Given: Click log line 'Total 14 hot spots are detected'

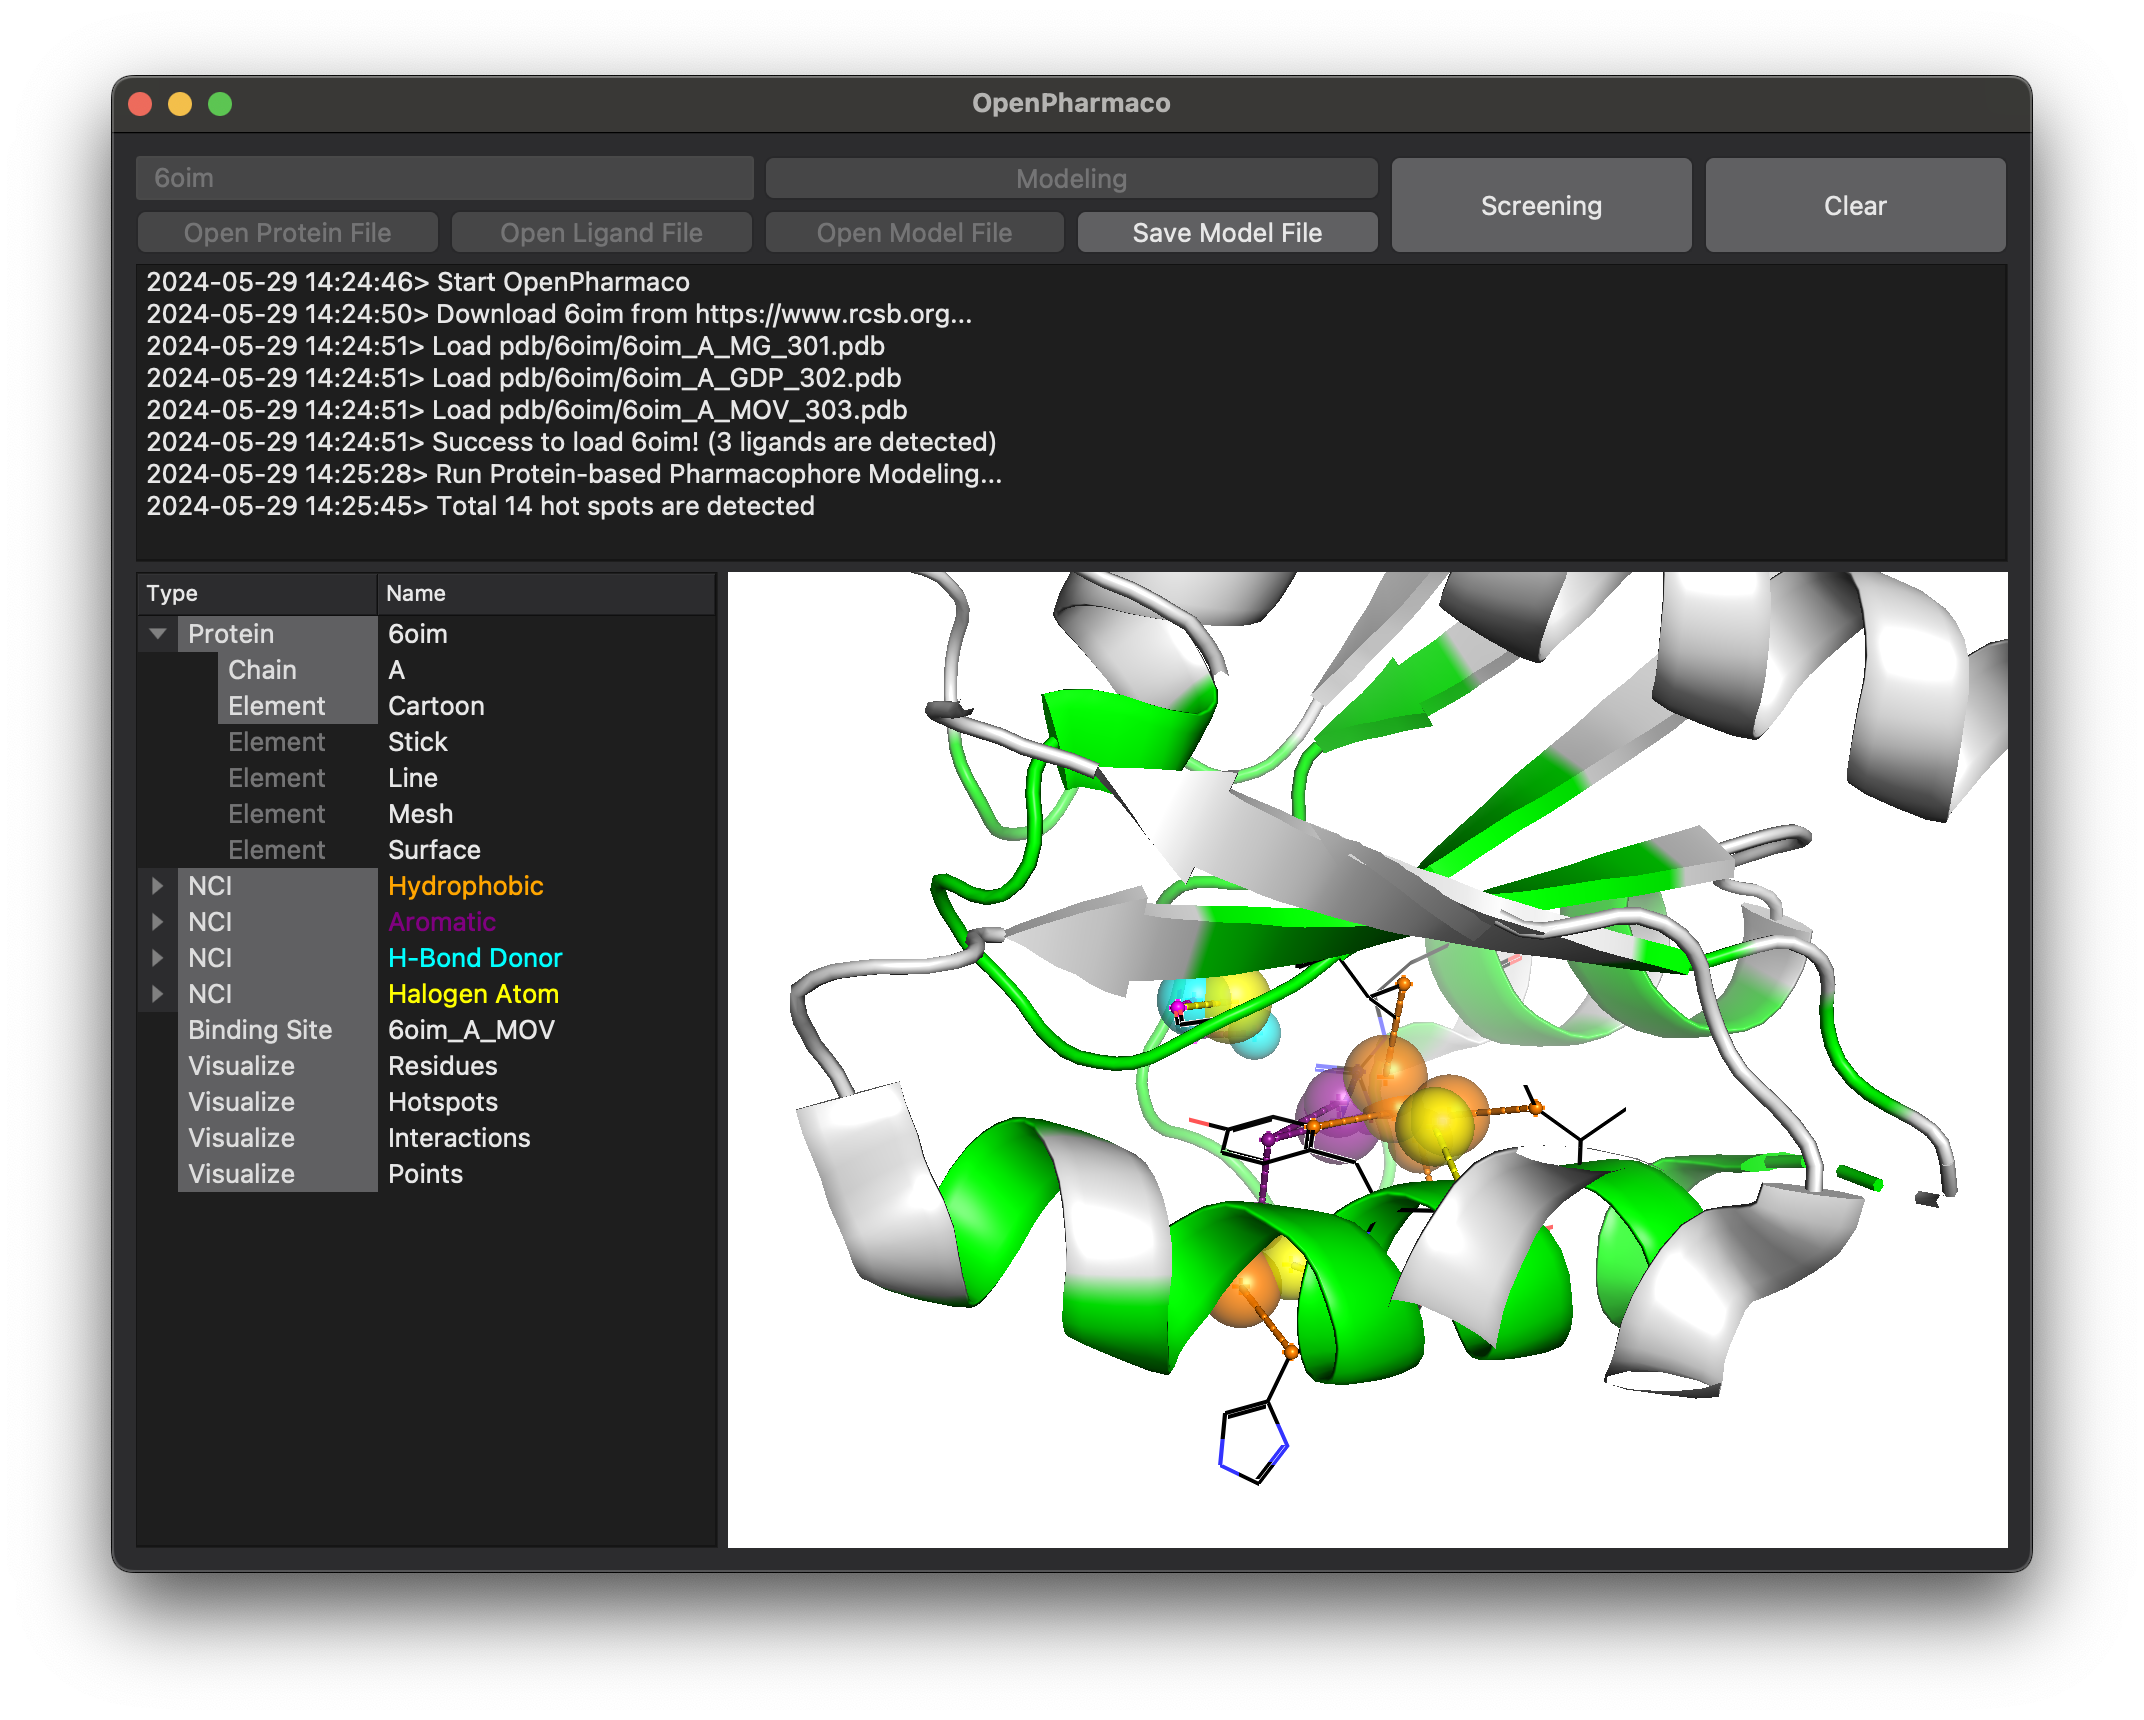Looking at the screenshot, I should pyautogui.click(x=480, y=506).
